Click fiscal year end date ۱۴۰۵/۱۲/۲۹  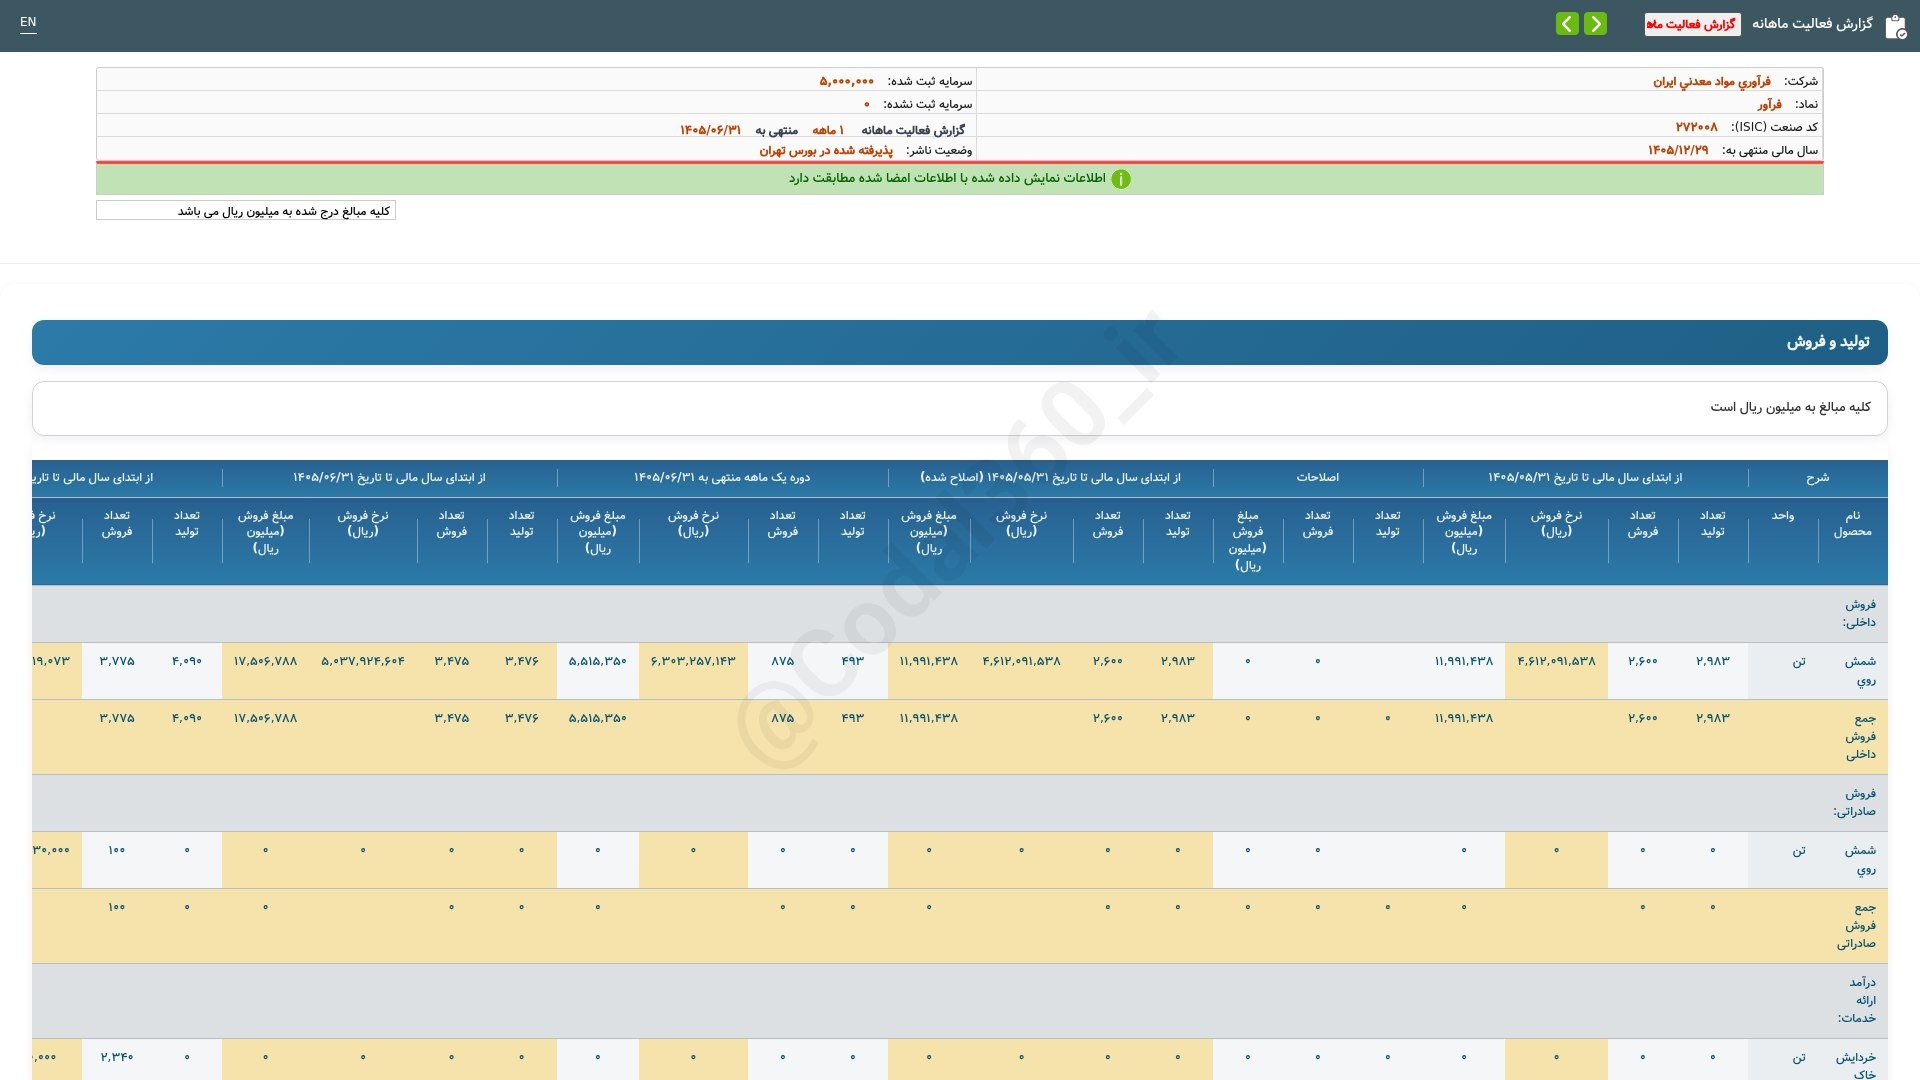(x=1678, y=150)
